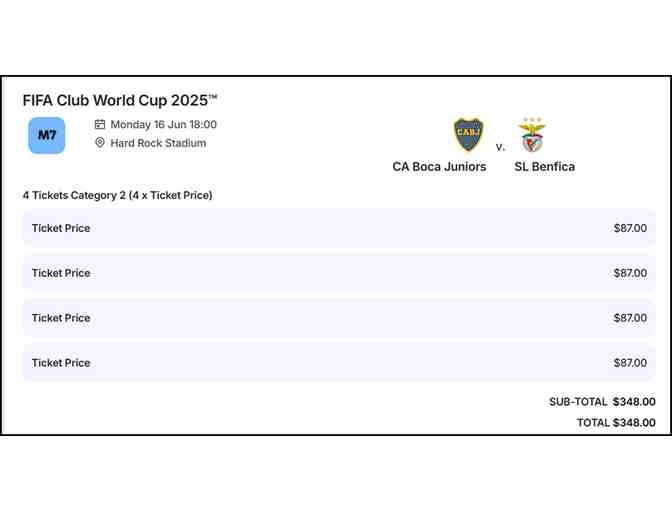The width and height of the screenshot is (672, 510).
Task: Click the SL Benfica crest
Action: (x=531, y=135)
